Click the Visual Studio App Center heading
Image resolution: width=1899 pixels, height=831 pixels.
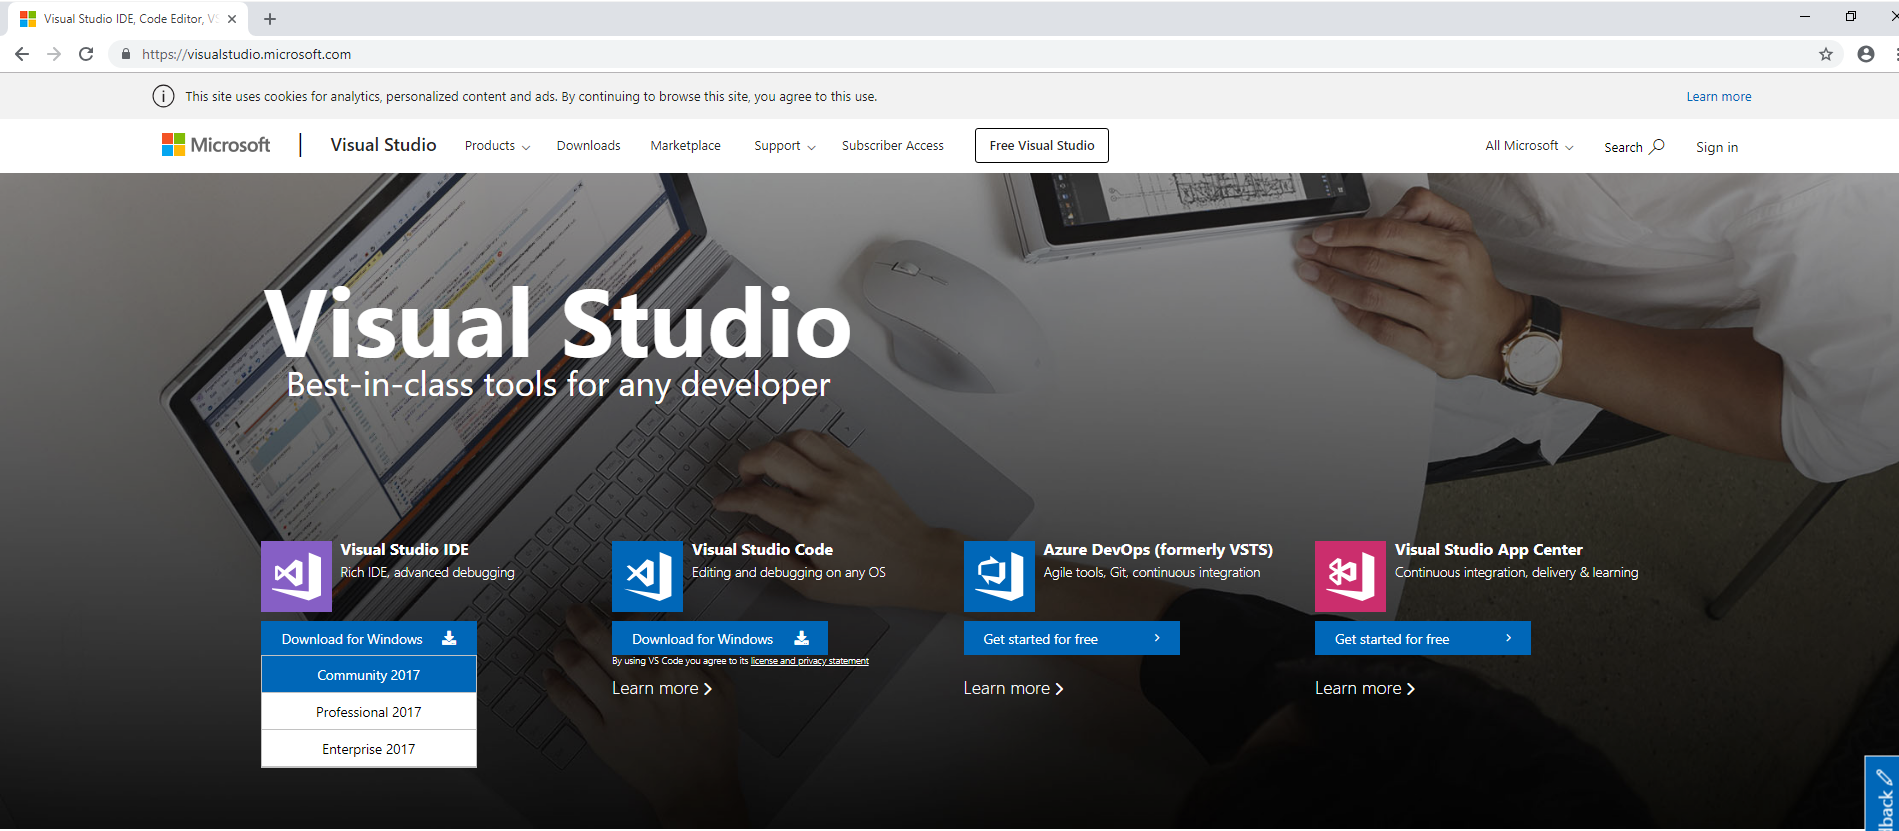[1489, 550]
